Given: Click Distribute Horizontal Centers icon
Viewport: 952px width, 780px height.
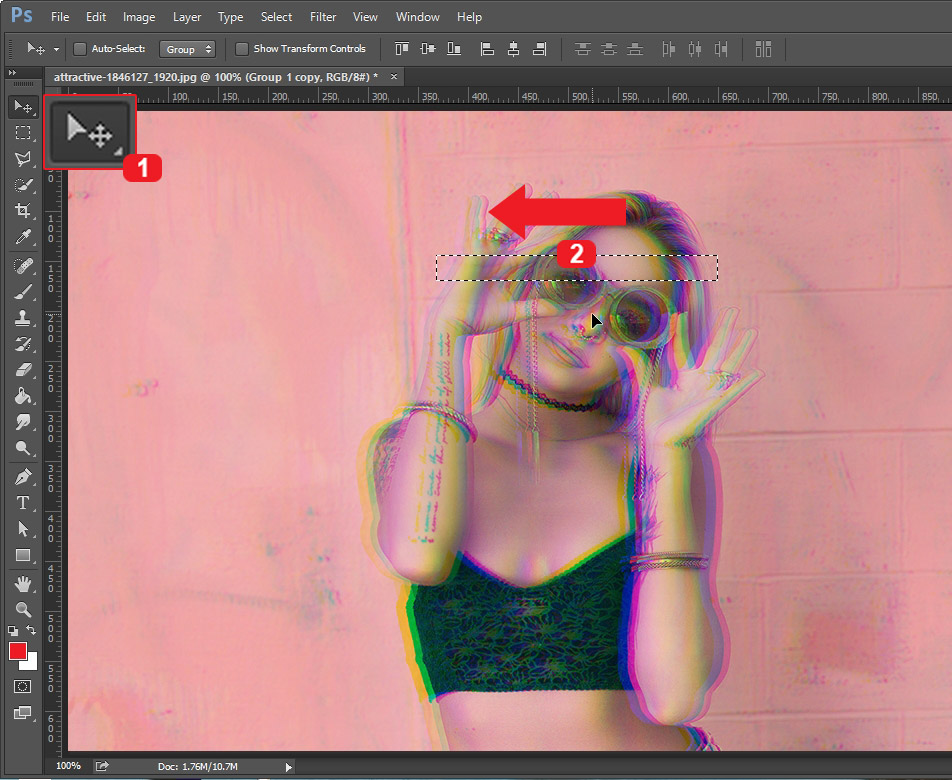Looking at the screenshot, I should click(695, 49).
